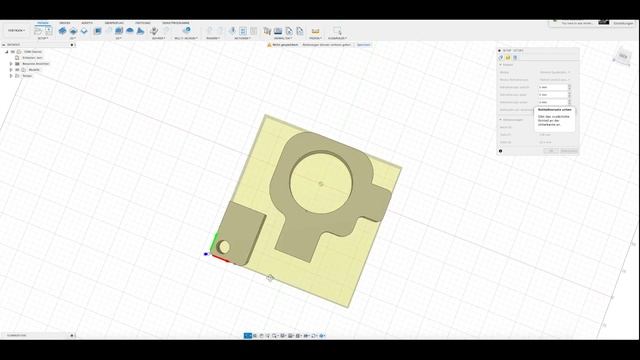The width and height of the screenshot is (640, 360).
Task: Toggle visibility eye of CAM-Stamm
Action: 13,52
